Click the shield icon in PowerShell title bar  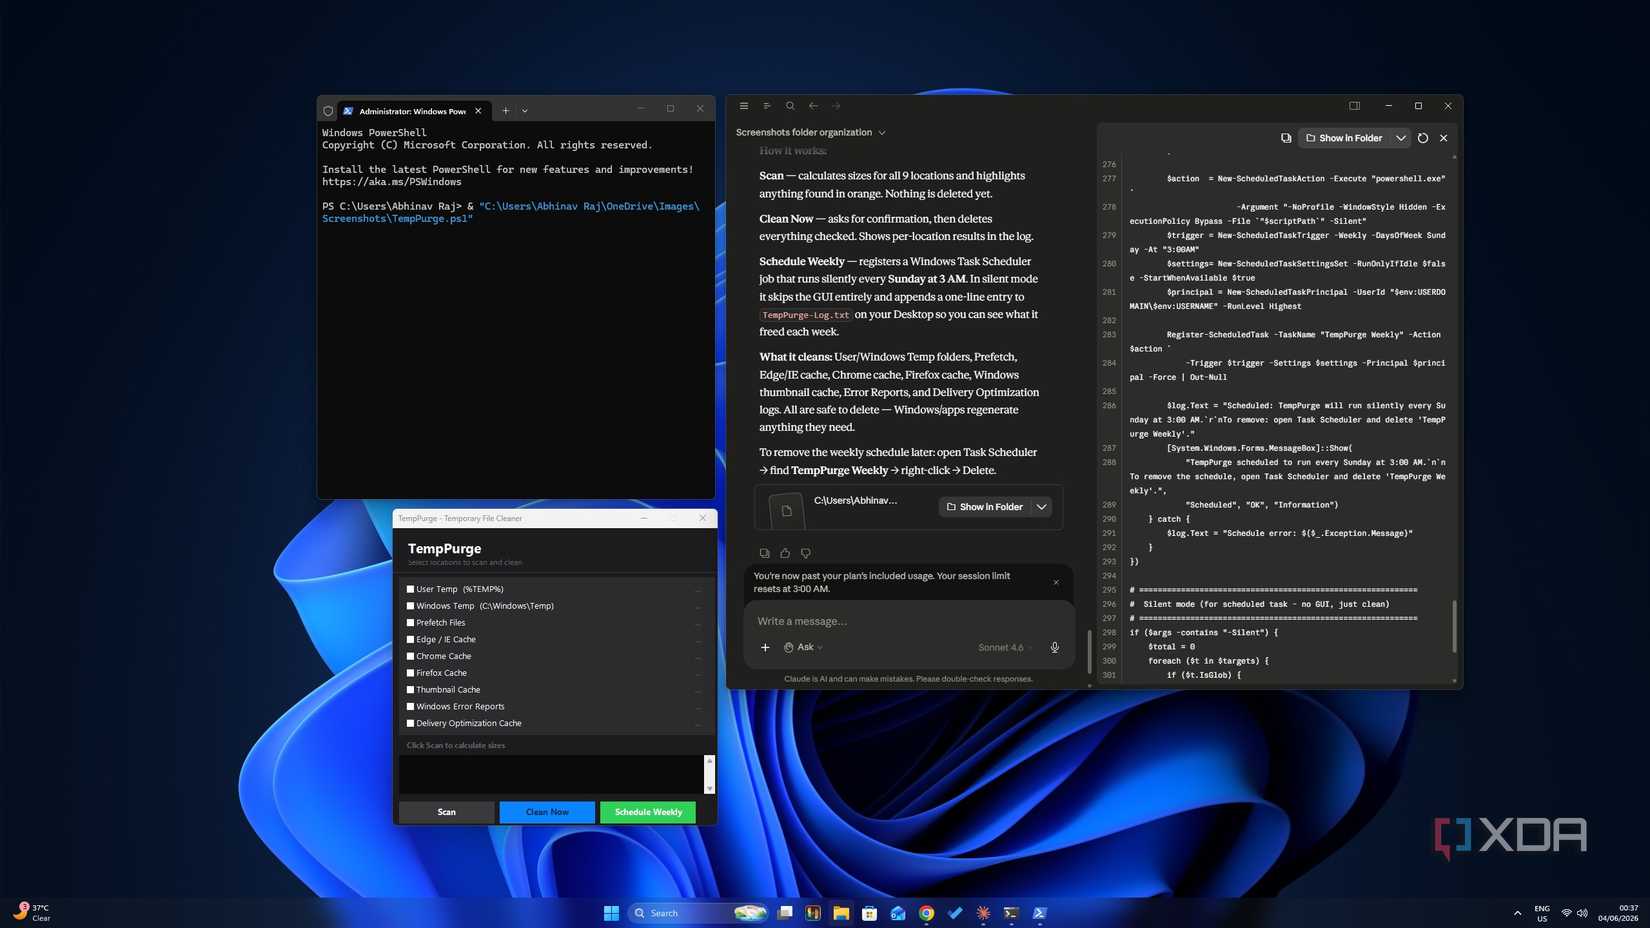(x=328, y=111)
